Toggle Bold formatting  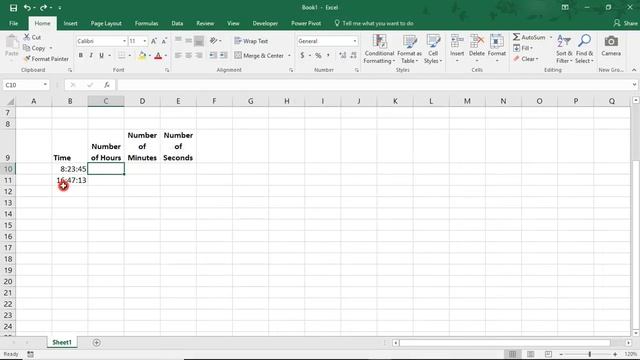(80, 56)
